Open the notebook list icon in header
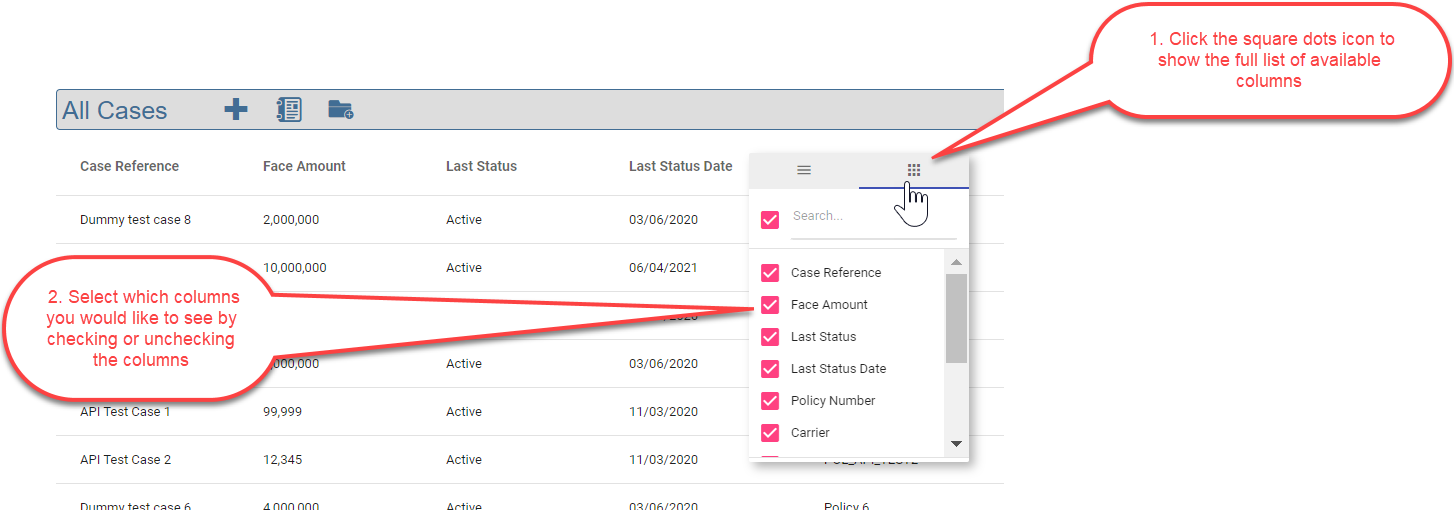Screen dimensions: 1454x510 pos(289,109)
